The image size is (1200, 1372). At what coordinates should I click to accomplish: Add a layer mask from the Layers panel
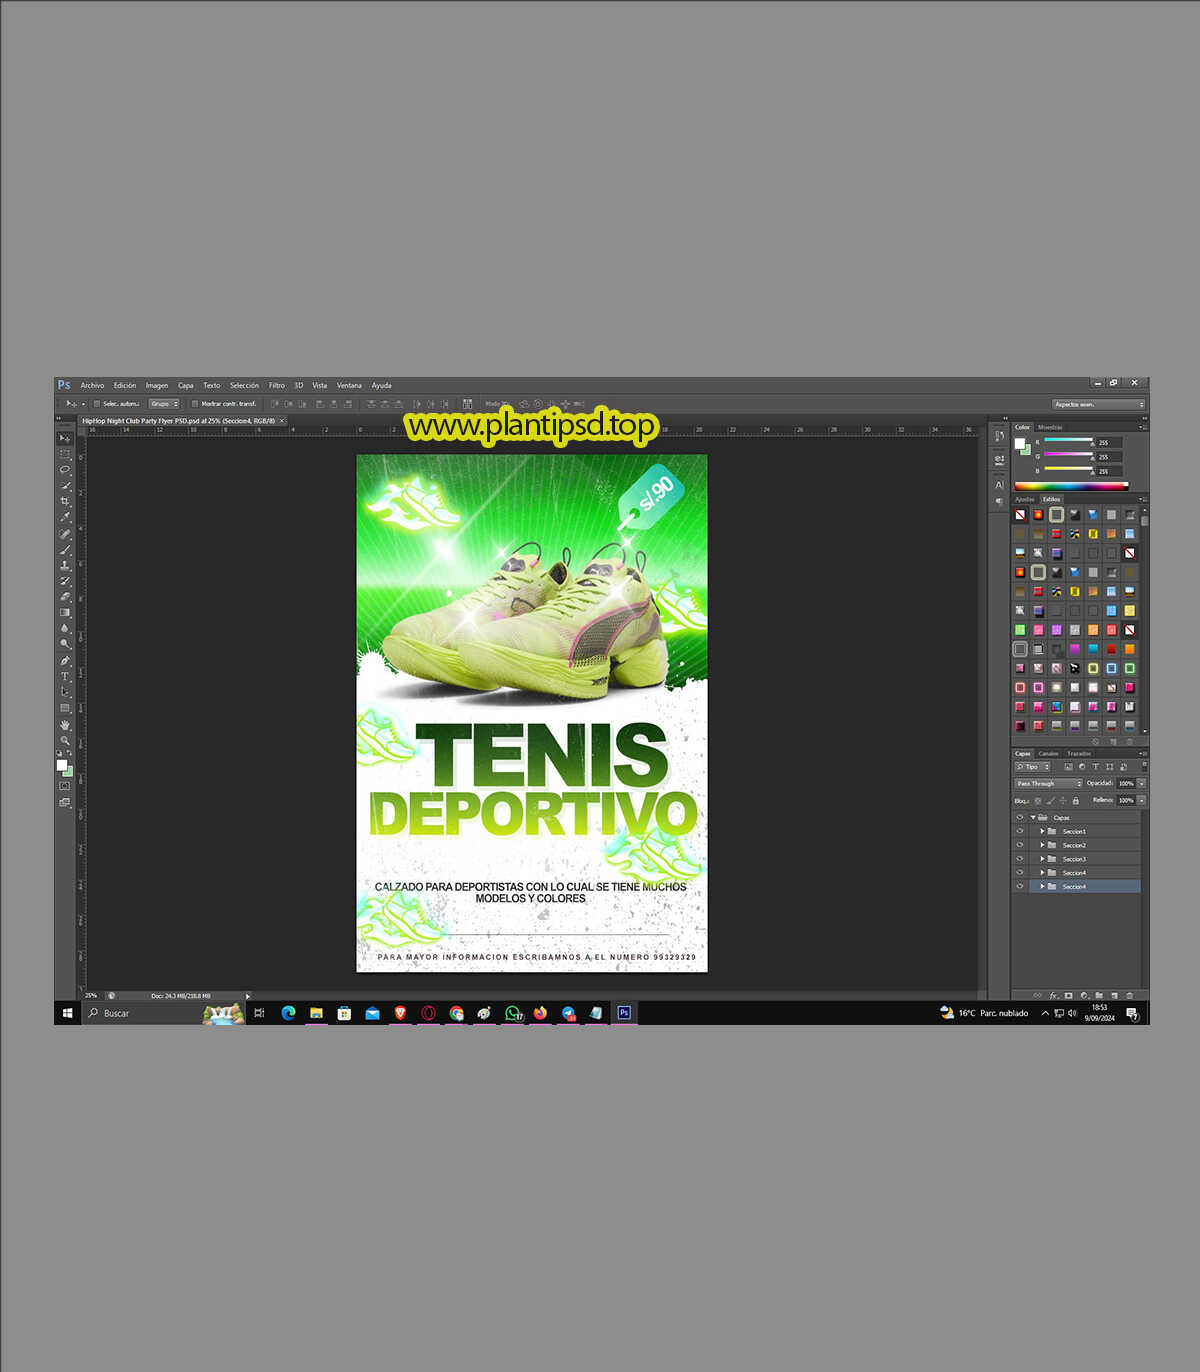1068,995
